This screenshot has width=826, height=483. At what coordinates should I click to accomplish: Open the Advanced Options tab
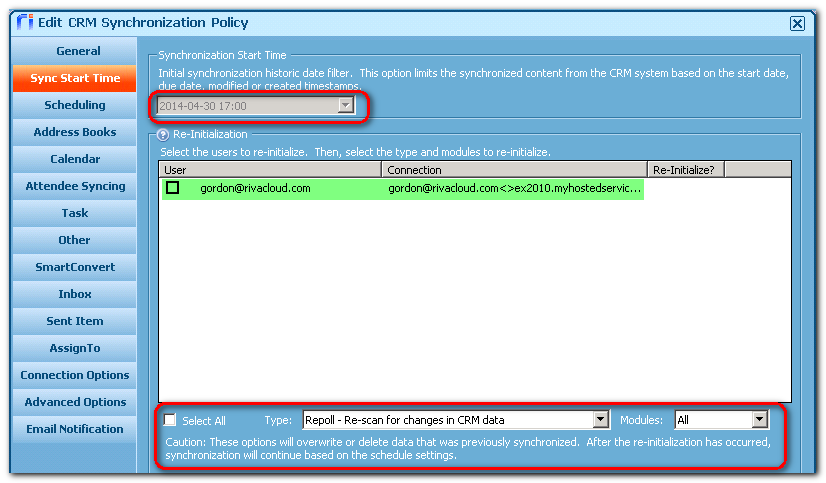74,402
